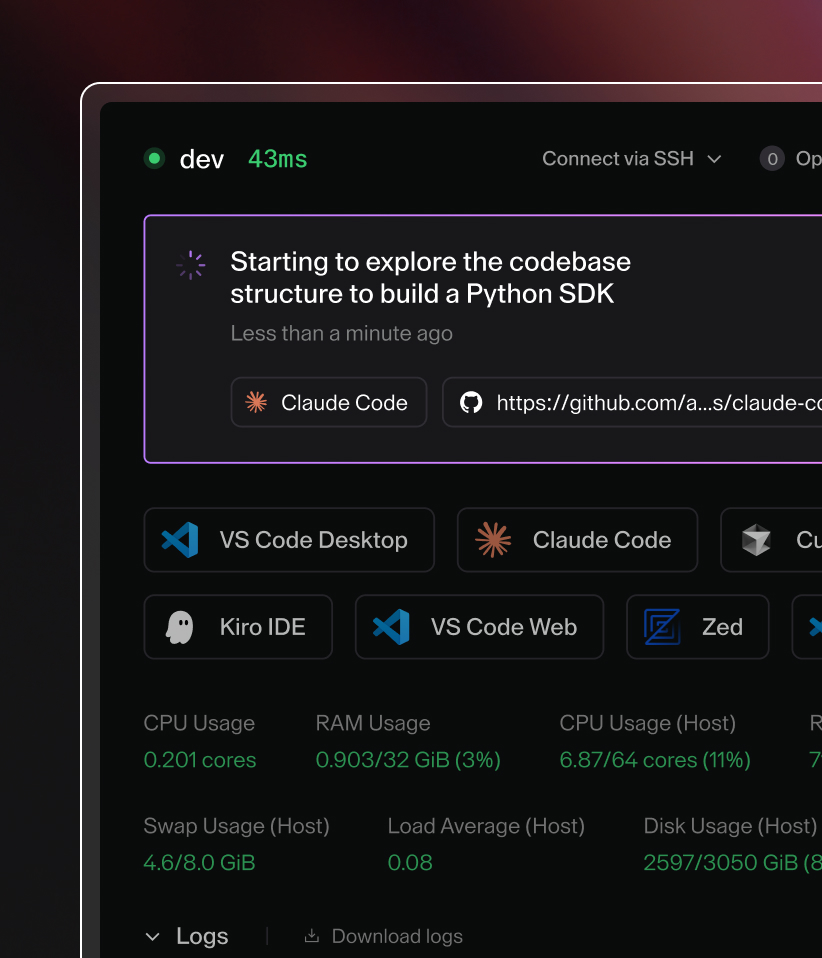
Task: Open the environment in VS Code Web
Action: pos(479,627)
